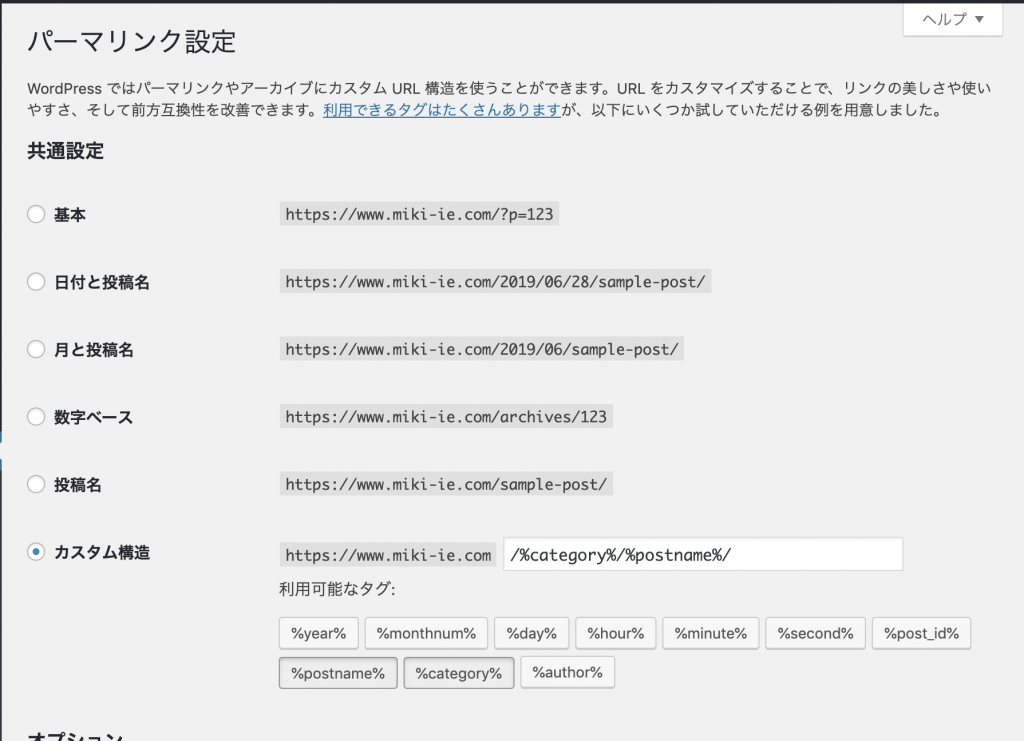The width and height of the screenshot is (1024, 741).
Task: Insert the %category% tag
Action: [x=458, y=672]
